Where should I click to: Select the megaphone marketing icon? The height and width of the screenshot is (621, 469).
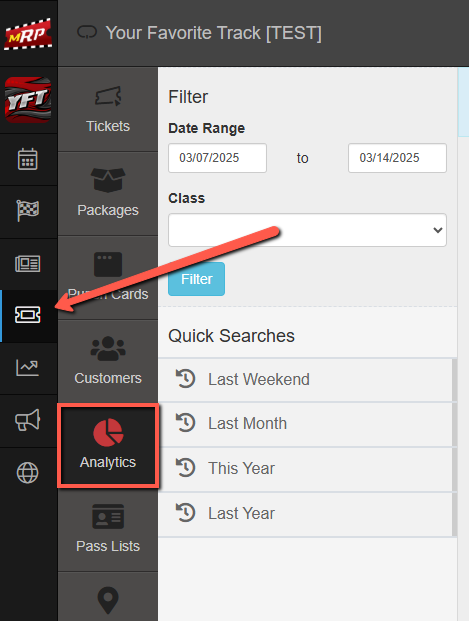28,420
